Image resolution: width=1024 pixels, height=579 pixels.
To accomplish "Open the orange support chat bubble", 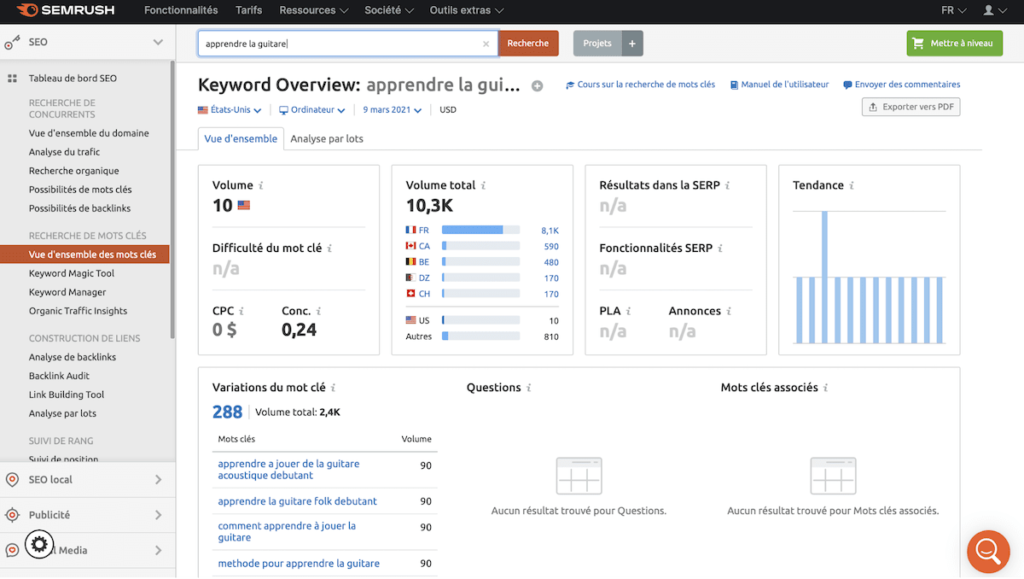I will 988,552.
